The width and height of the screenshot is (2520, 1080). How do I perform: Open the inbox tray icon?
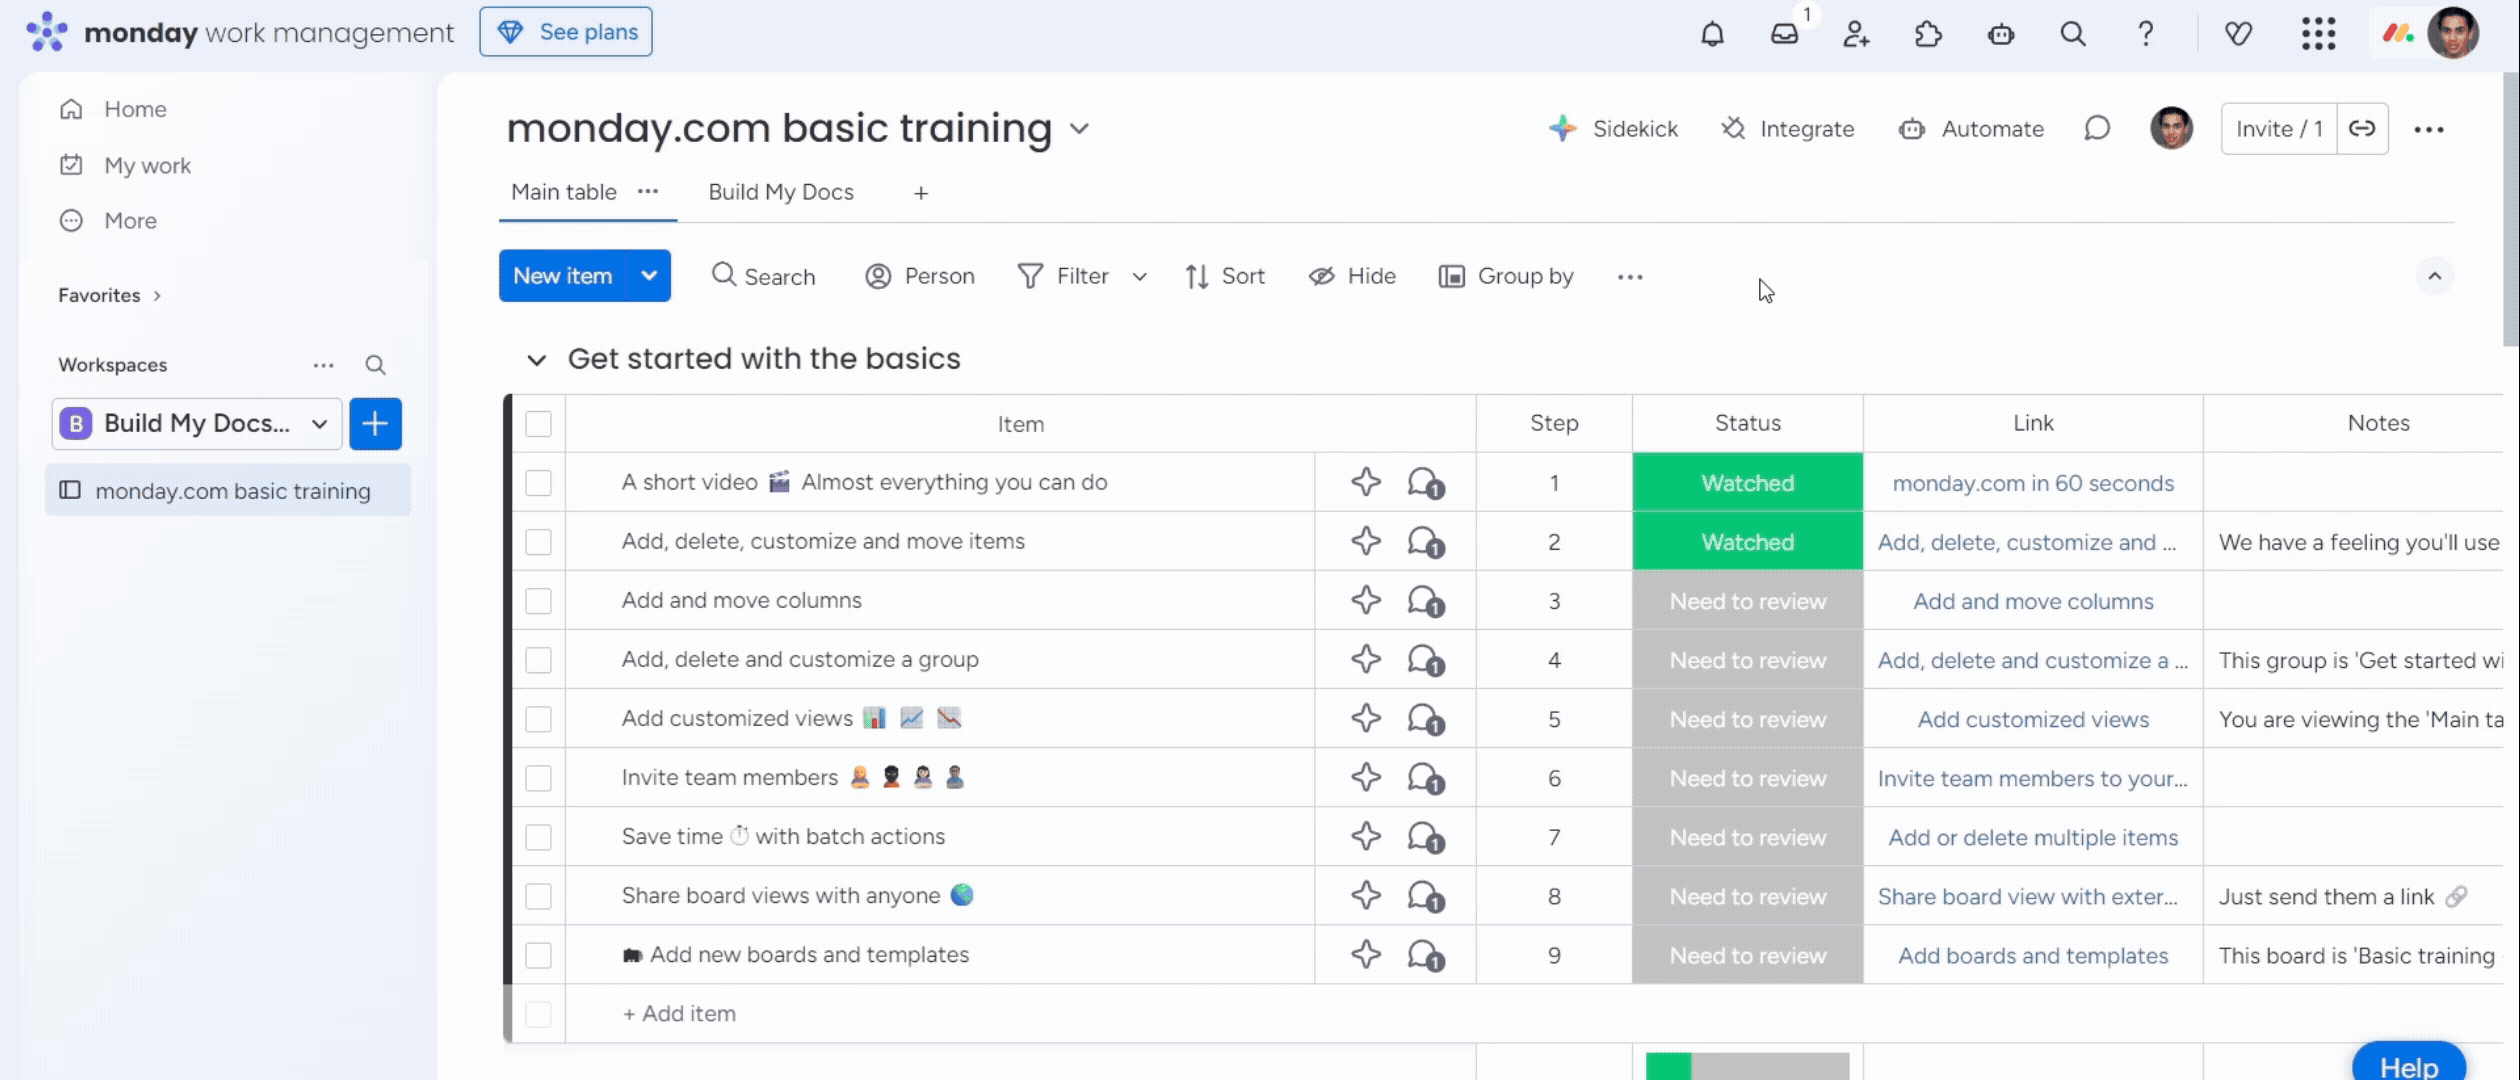(x=1784, y=34)
